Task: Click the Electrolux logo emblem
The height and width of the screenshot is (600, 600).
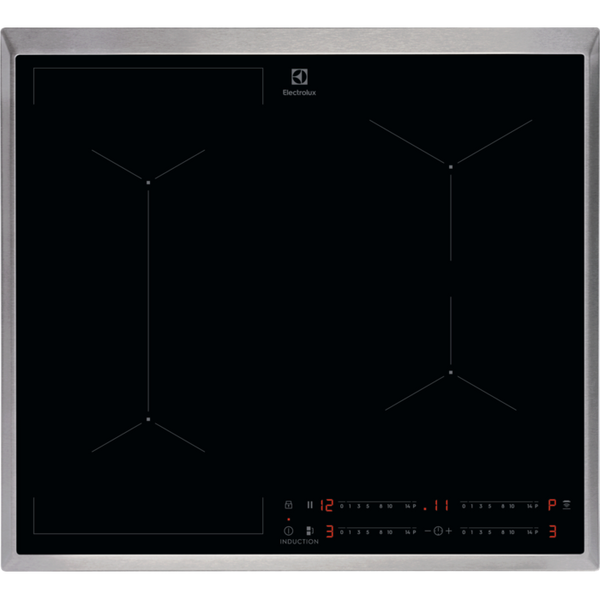Action: 299,77
